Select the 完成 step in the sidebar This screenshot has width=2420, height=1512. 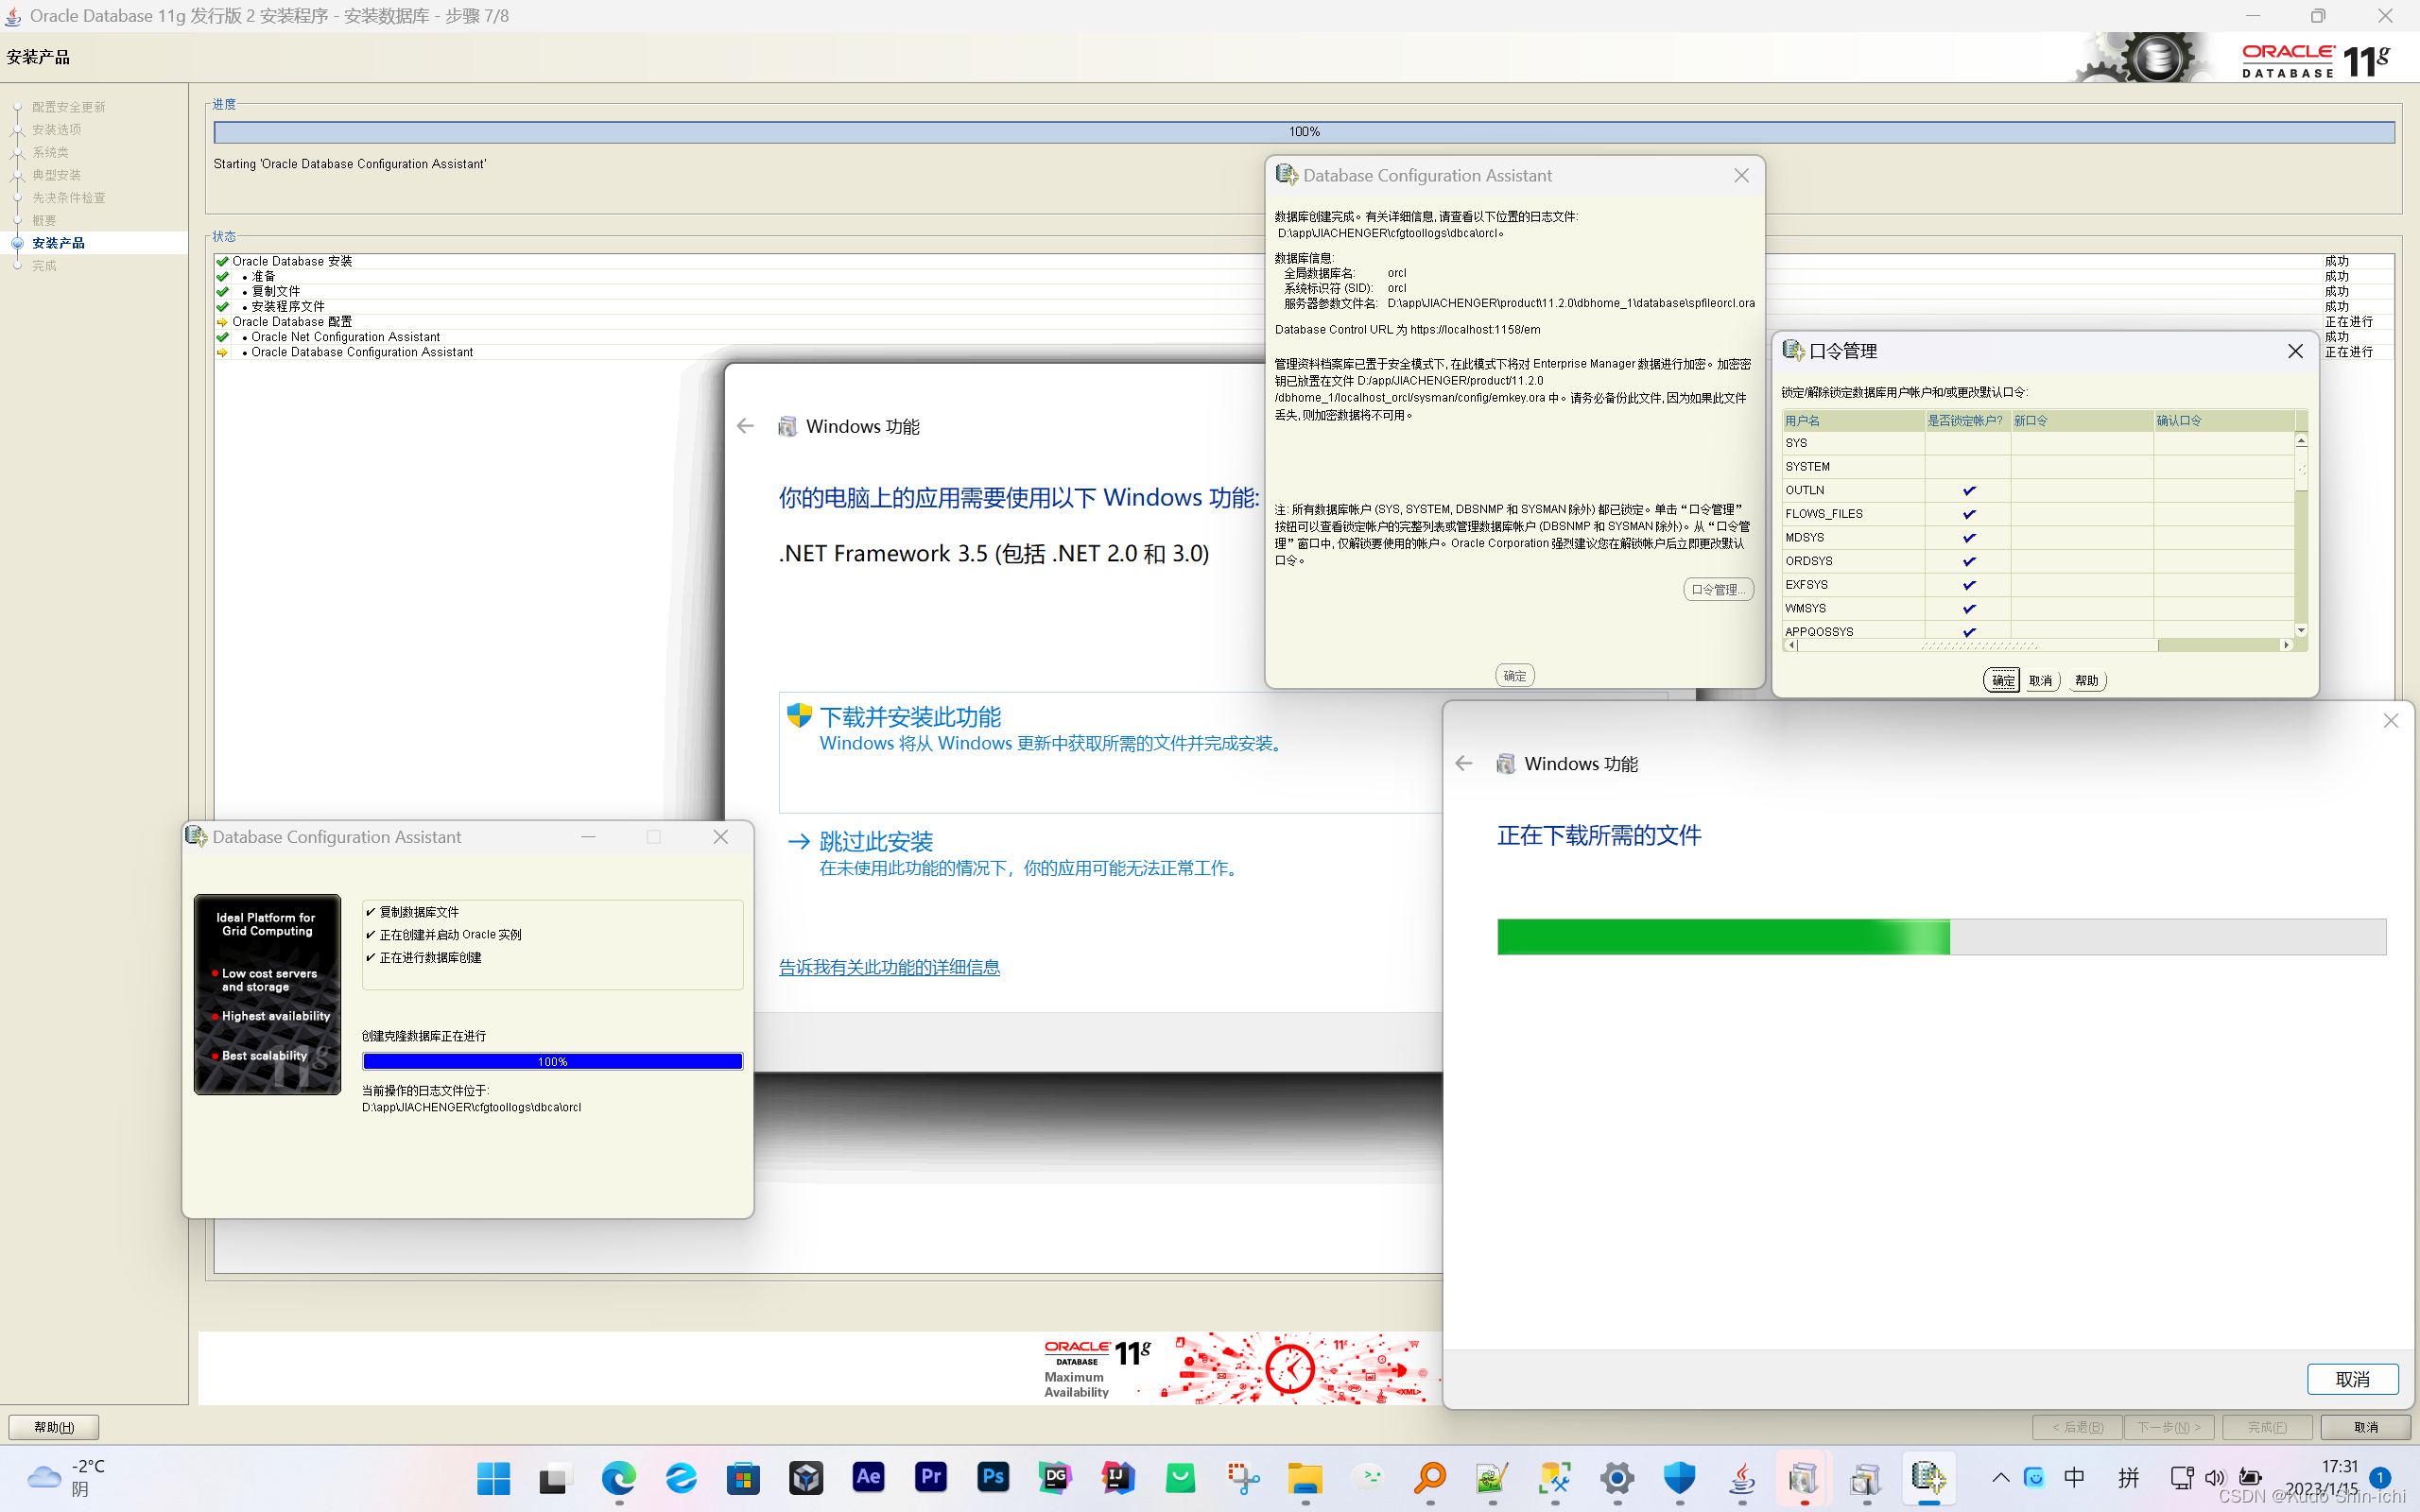point(44,266)
